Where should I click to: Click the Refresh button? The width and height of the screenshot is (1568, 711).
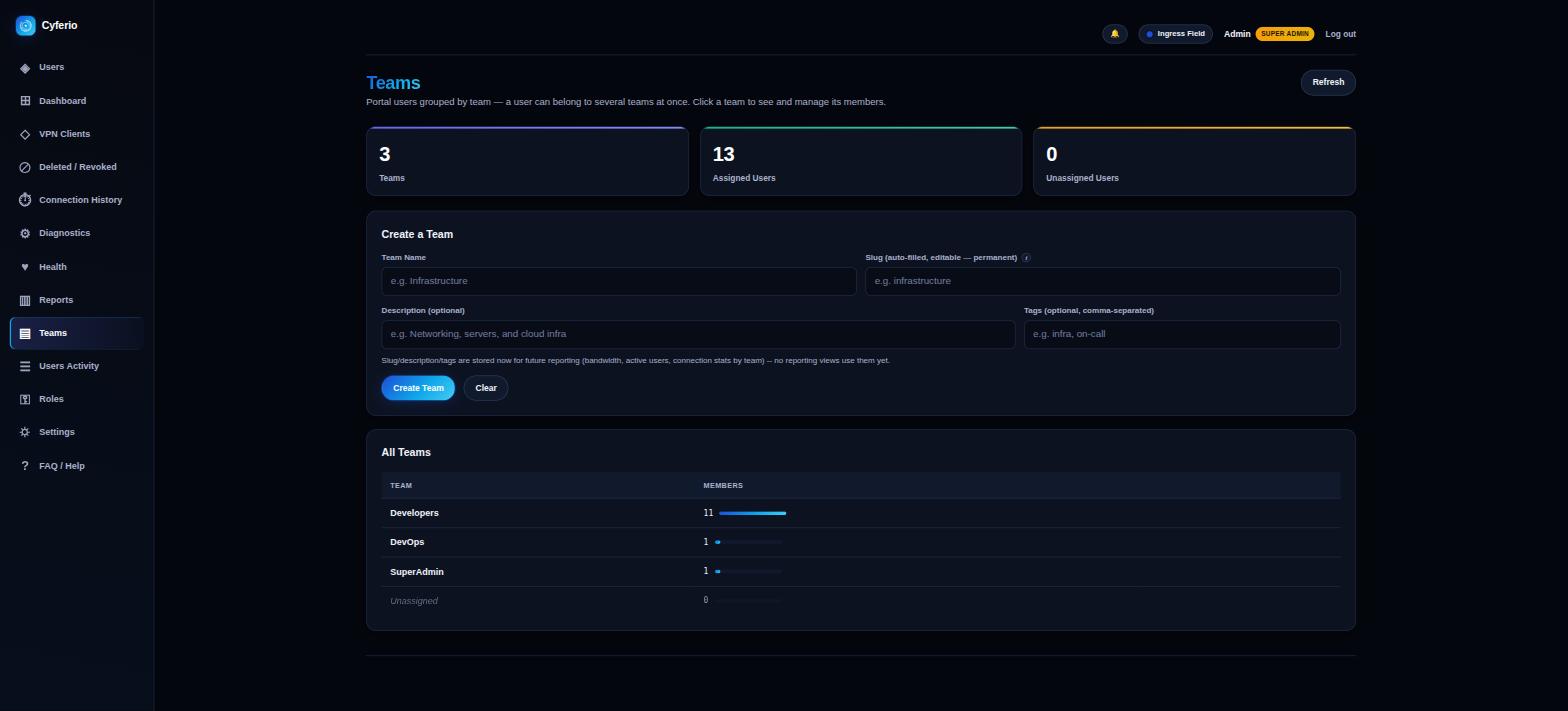point(1328,82)
